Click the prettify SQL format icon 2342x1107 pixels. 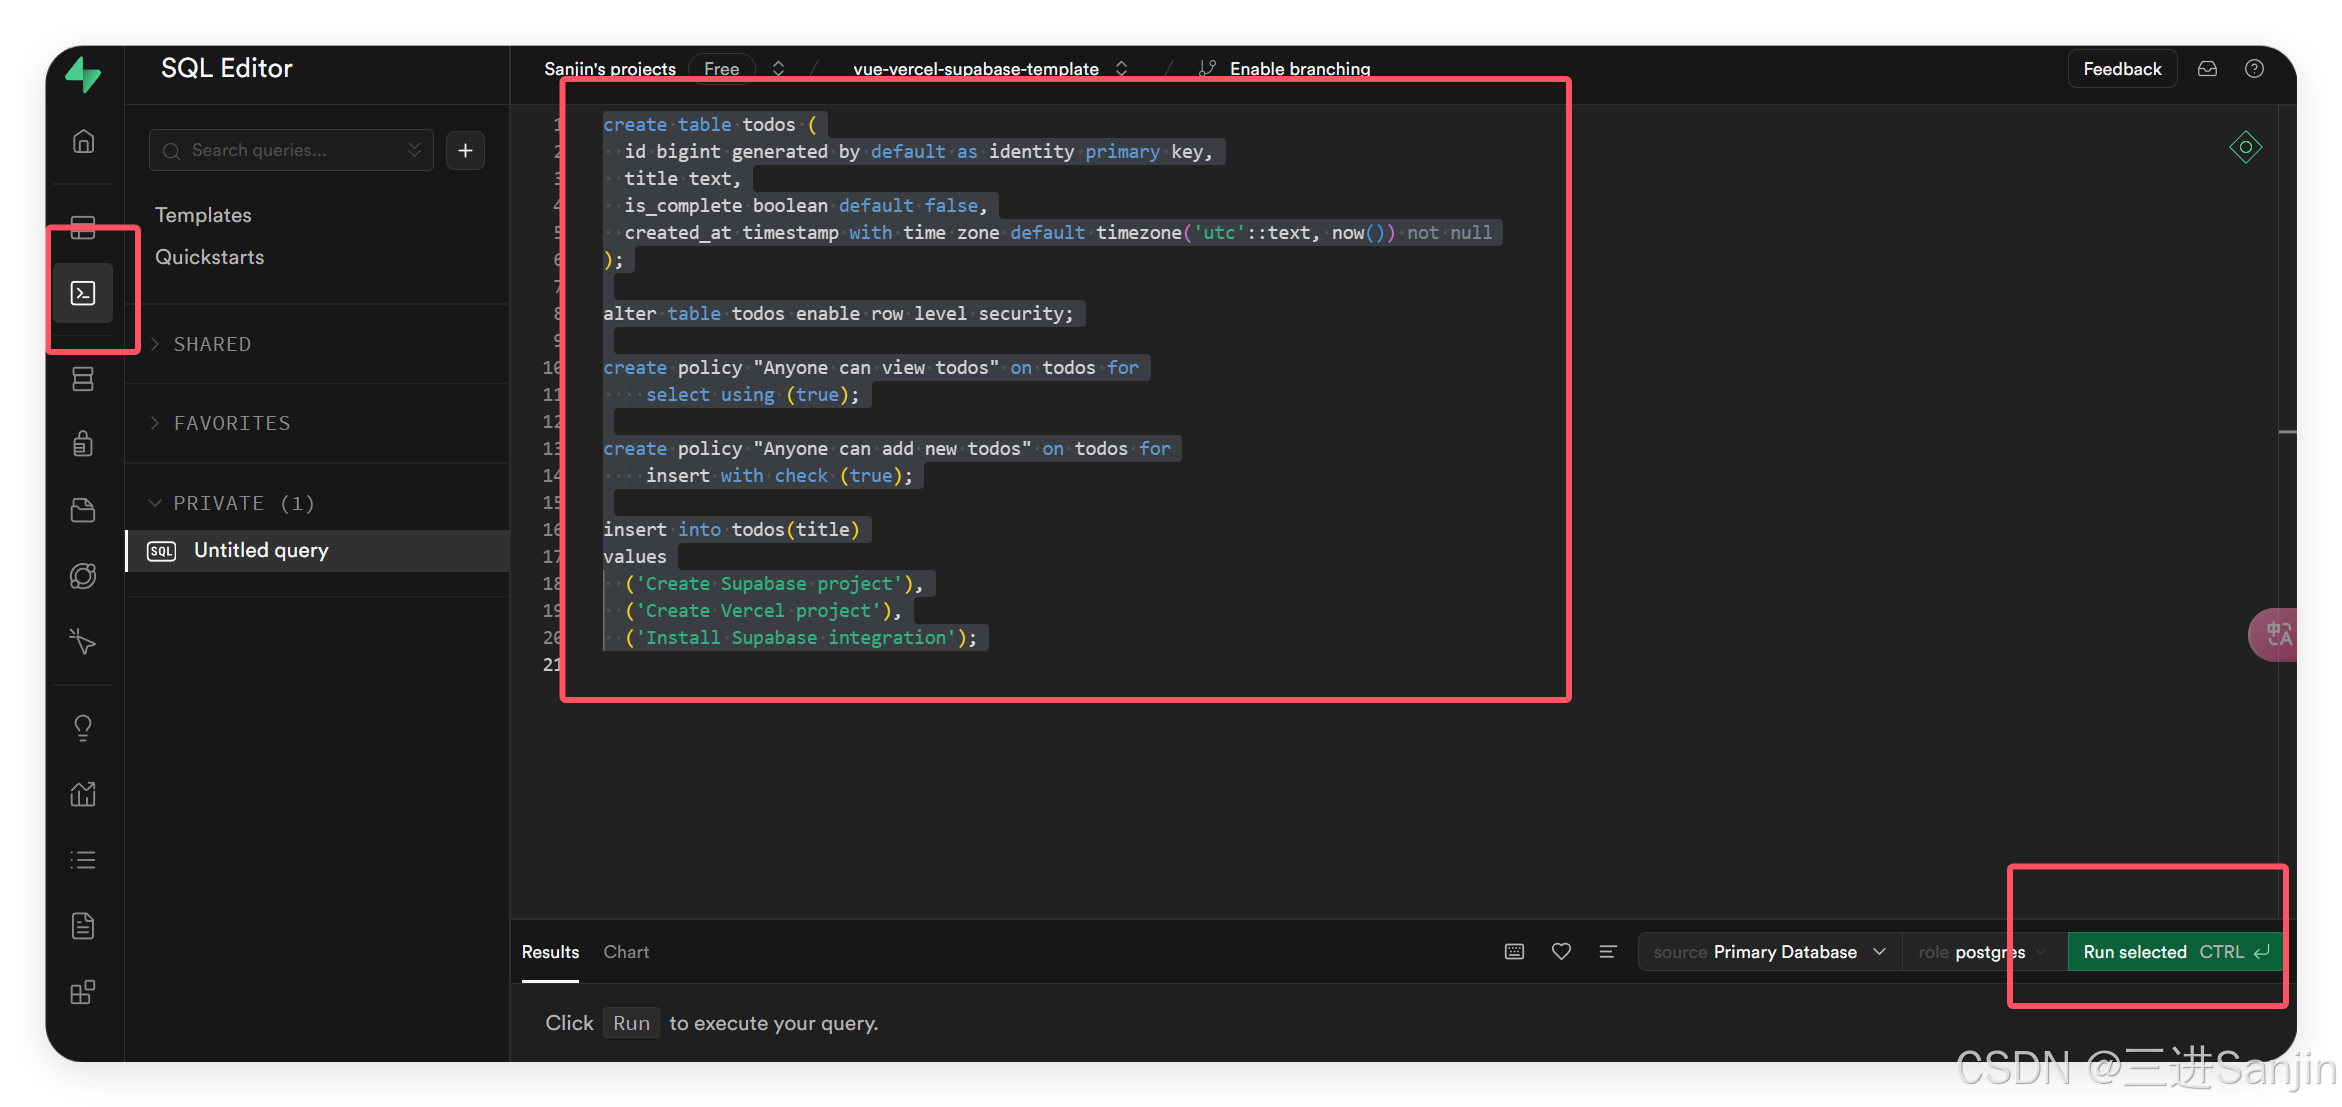pos(1608,952)
